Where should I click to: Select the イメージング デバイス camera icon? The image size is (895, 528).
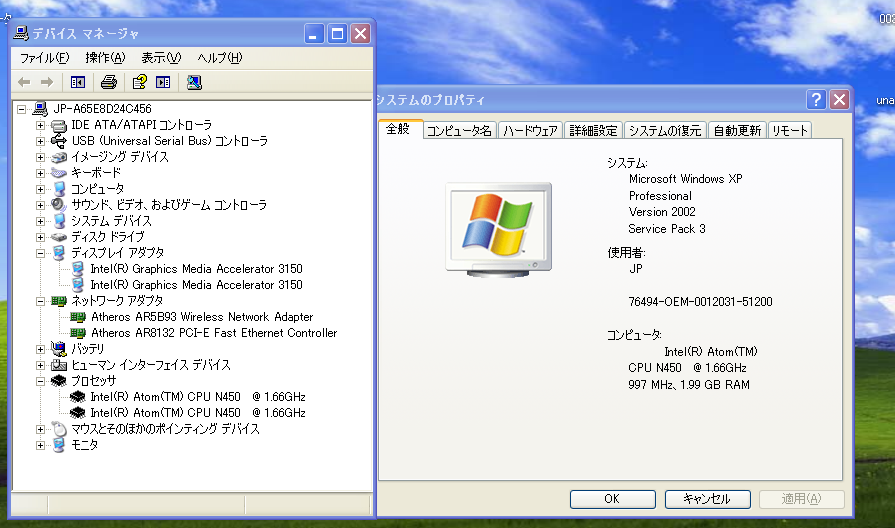(59, 157)
